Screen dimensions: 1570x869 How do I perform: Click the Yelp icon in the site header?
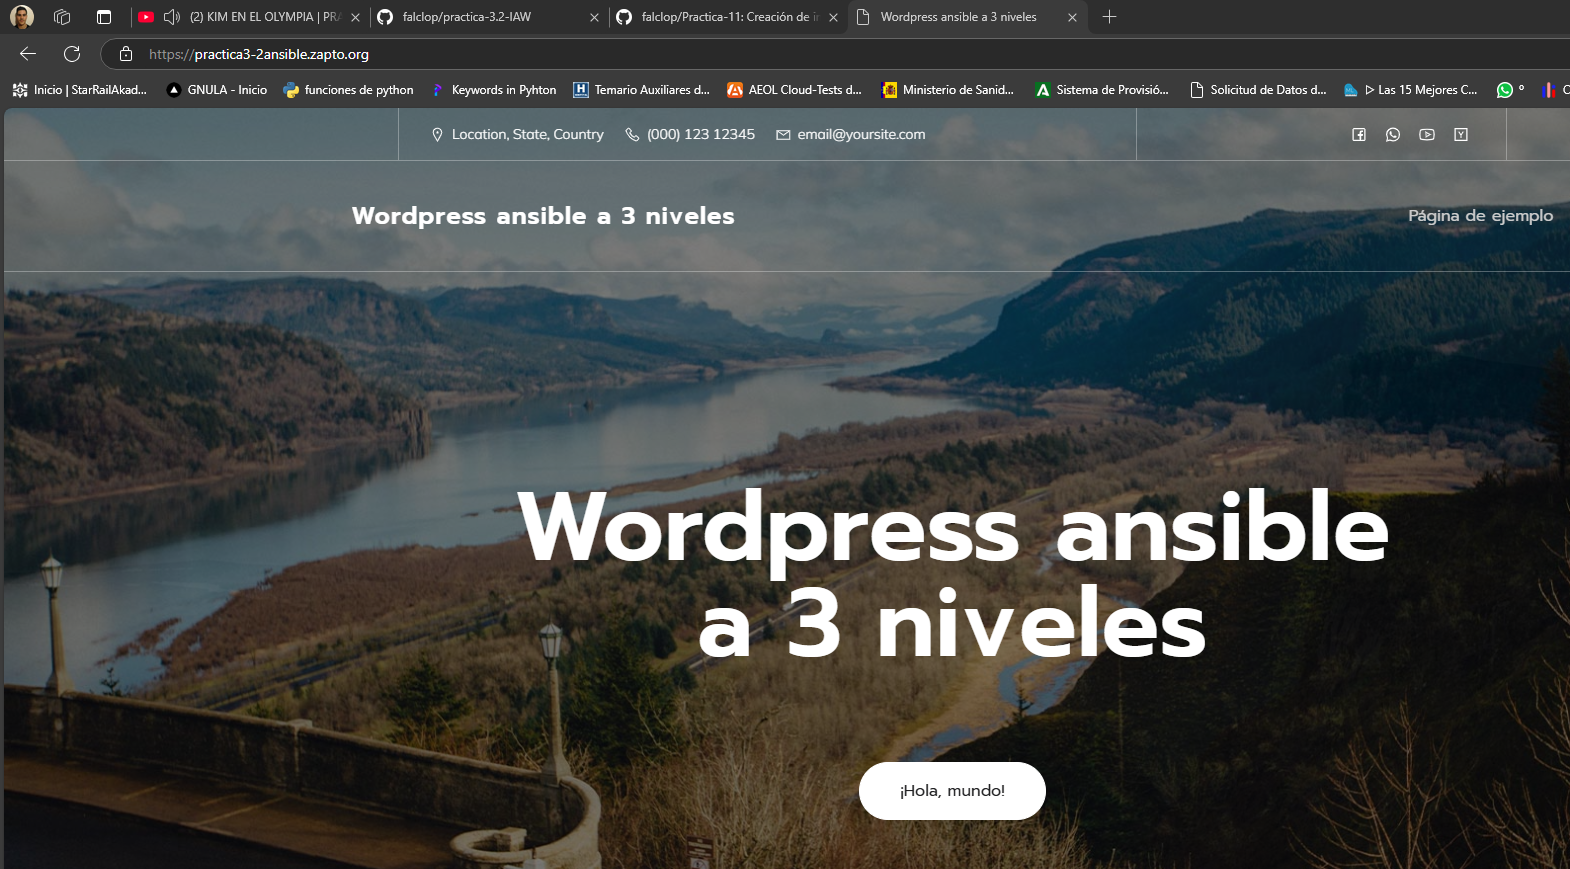tap(1461, 135)
